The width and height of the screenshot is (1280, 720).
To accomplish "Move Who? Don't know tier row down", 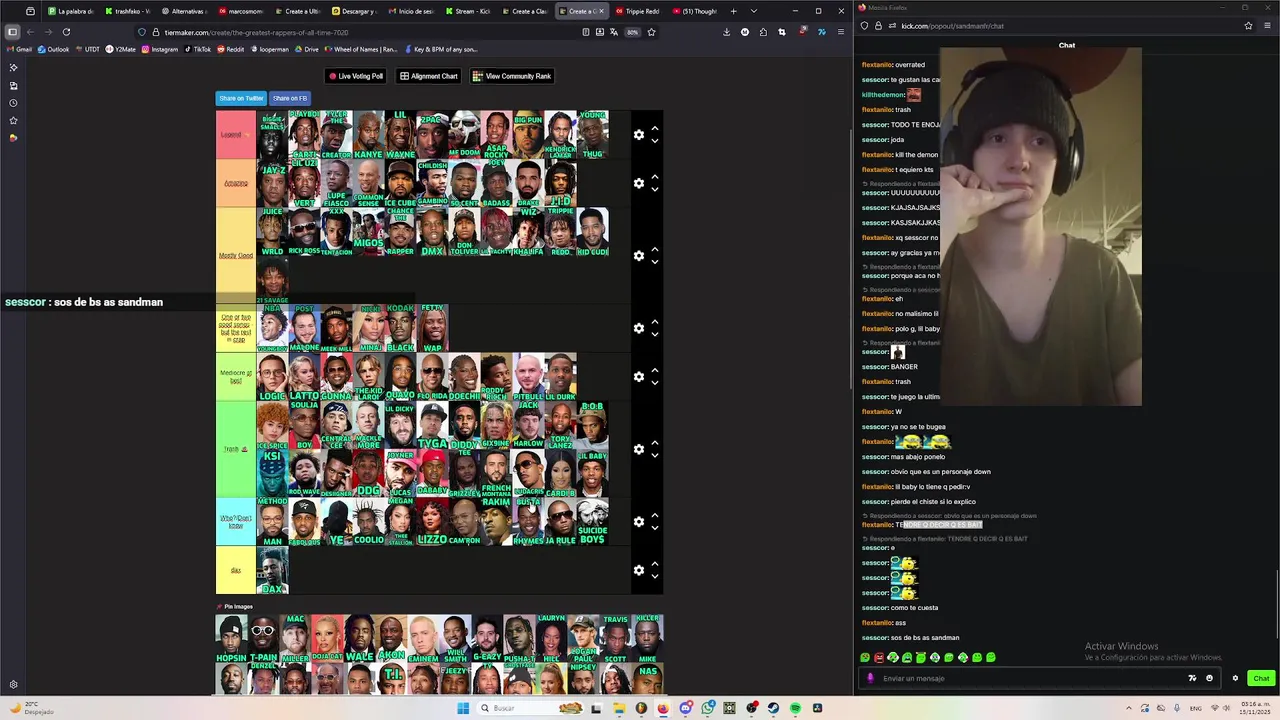I will tap(655, 528).
